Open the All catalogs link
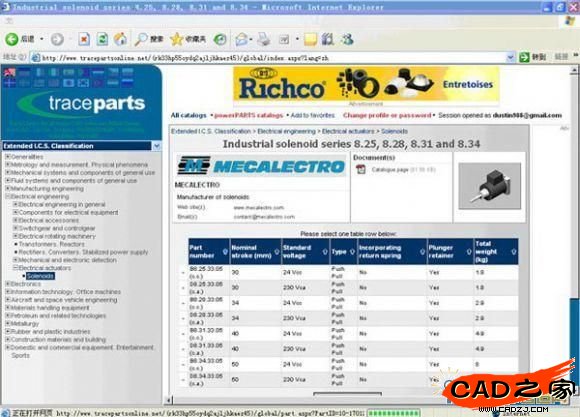 click(x=188, y=115)
